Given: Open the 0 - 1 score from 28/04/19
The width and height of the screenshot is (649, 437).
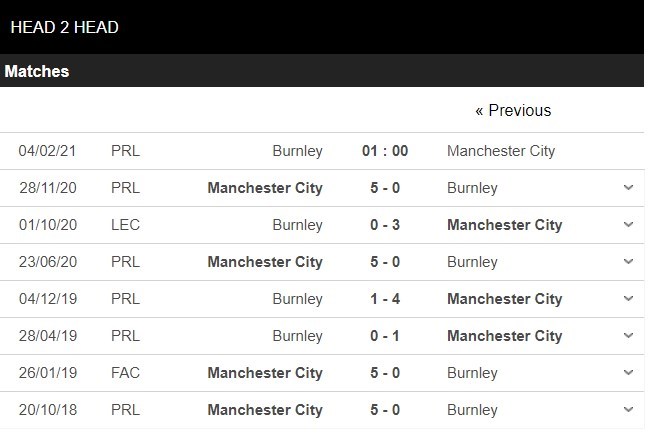Looking at the screenshot, I should [385, 336].
